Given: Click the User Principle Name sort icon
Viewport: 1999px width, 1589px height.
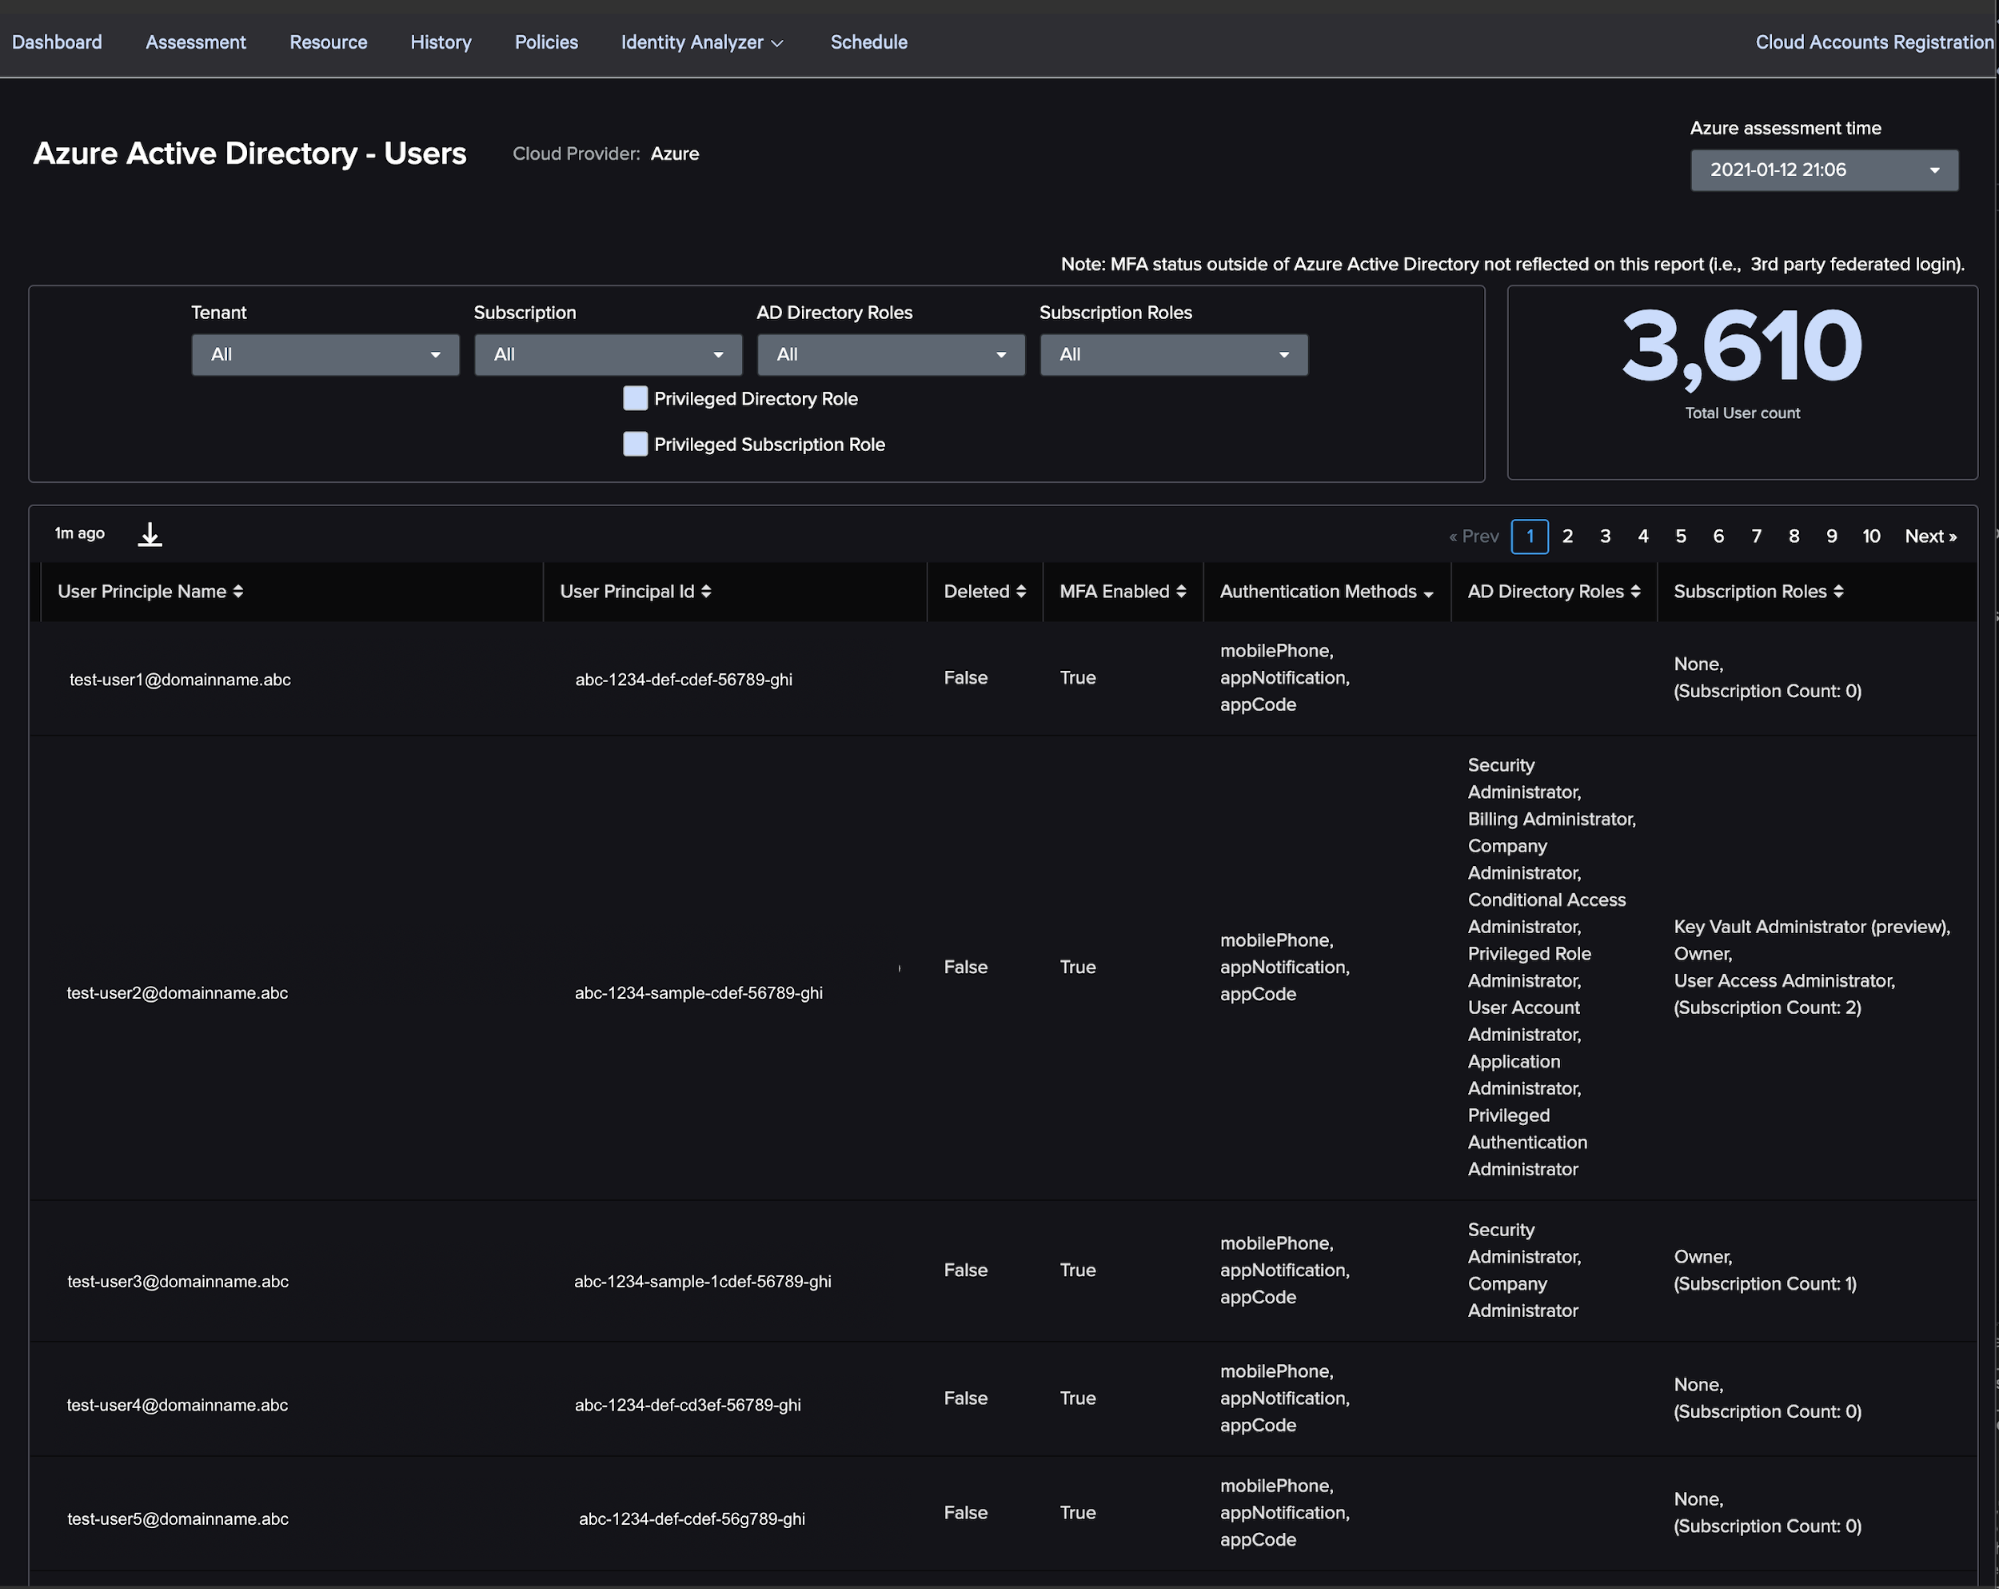Looking at the screenshot, I should tap(240, 589).
